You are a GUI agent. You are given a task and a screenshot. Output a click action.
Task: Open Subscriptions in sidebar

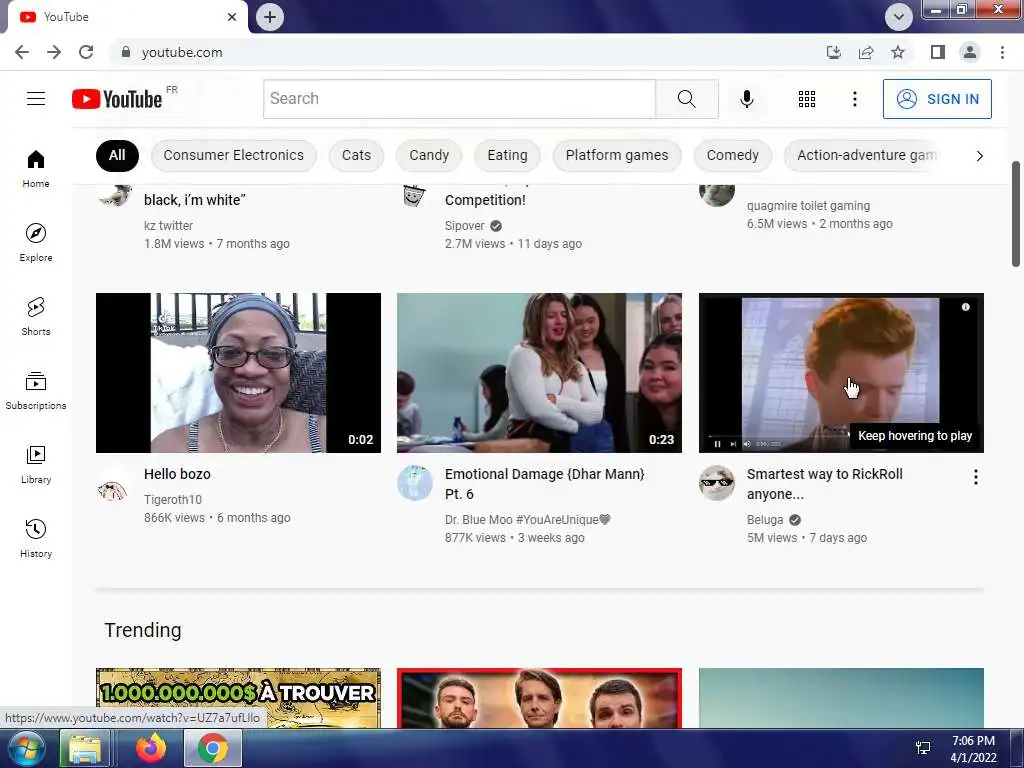[36, 391]
